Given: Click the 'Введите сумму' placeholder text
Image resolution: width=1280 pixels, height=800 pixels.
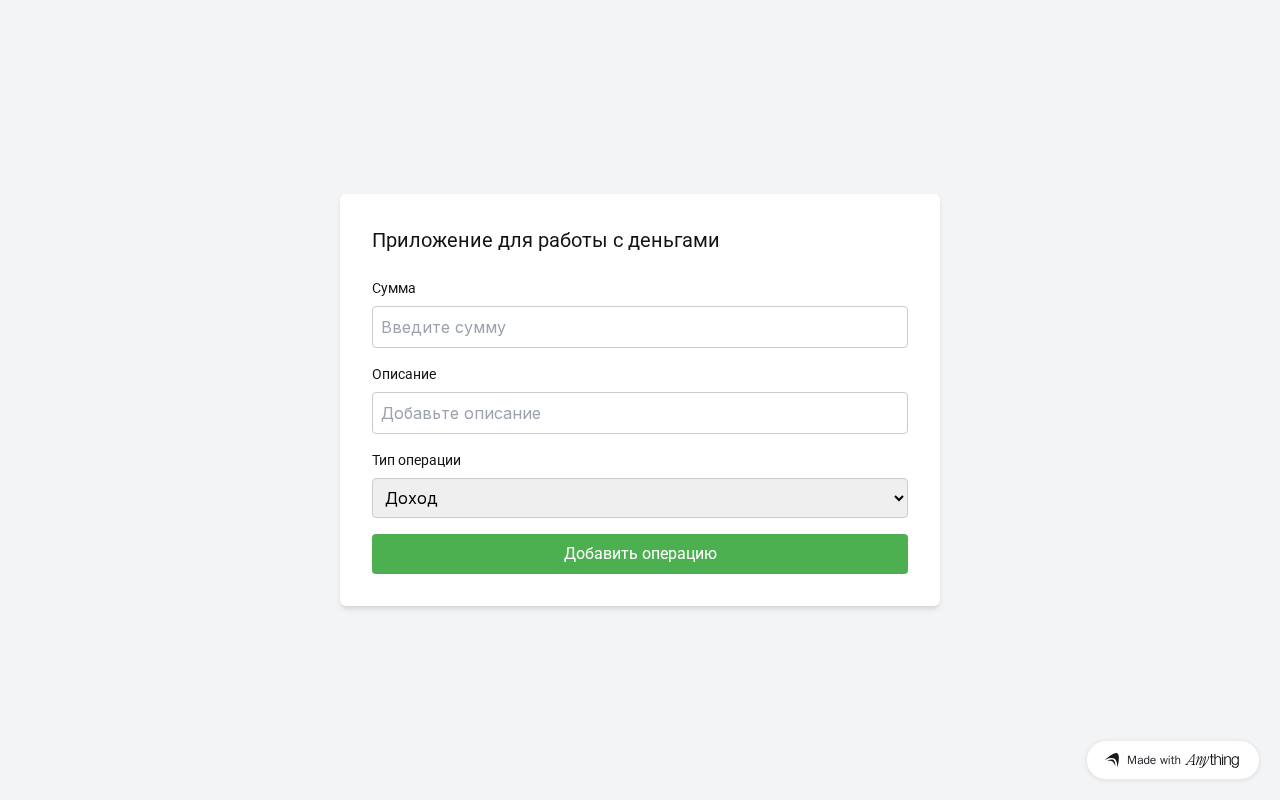Looking at the screenshot, I should (443, 327).
